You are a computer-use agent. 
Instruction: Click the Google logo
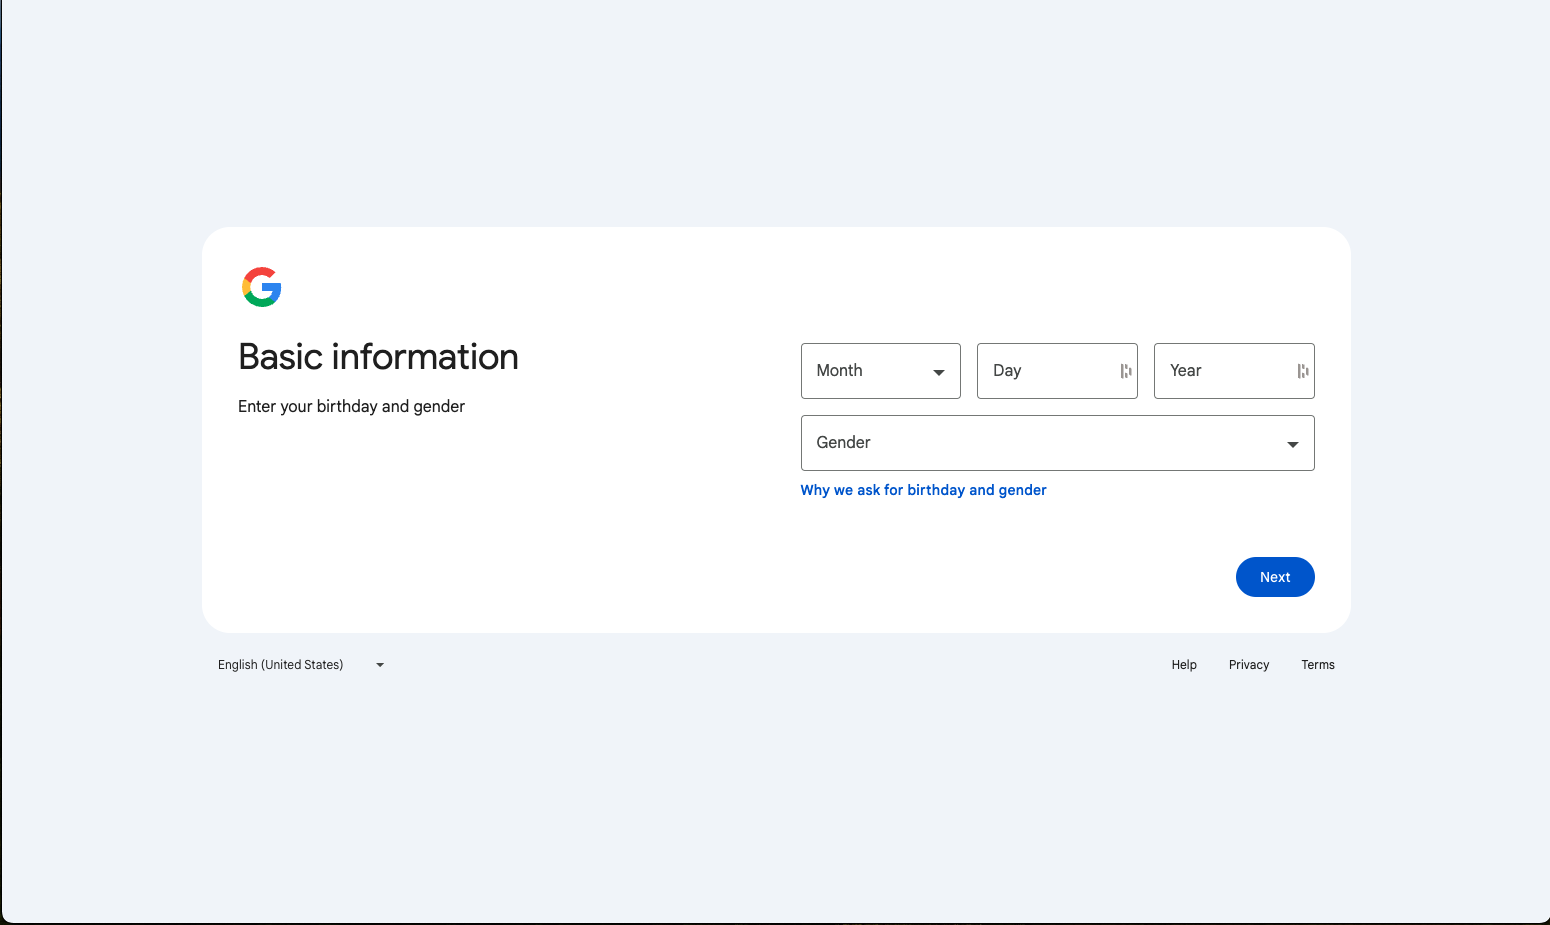pyautogui.click(x=262, y=287)
